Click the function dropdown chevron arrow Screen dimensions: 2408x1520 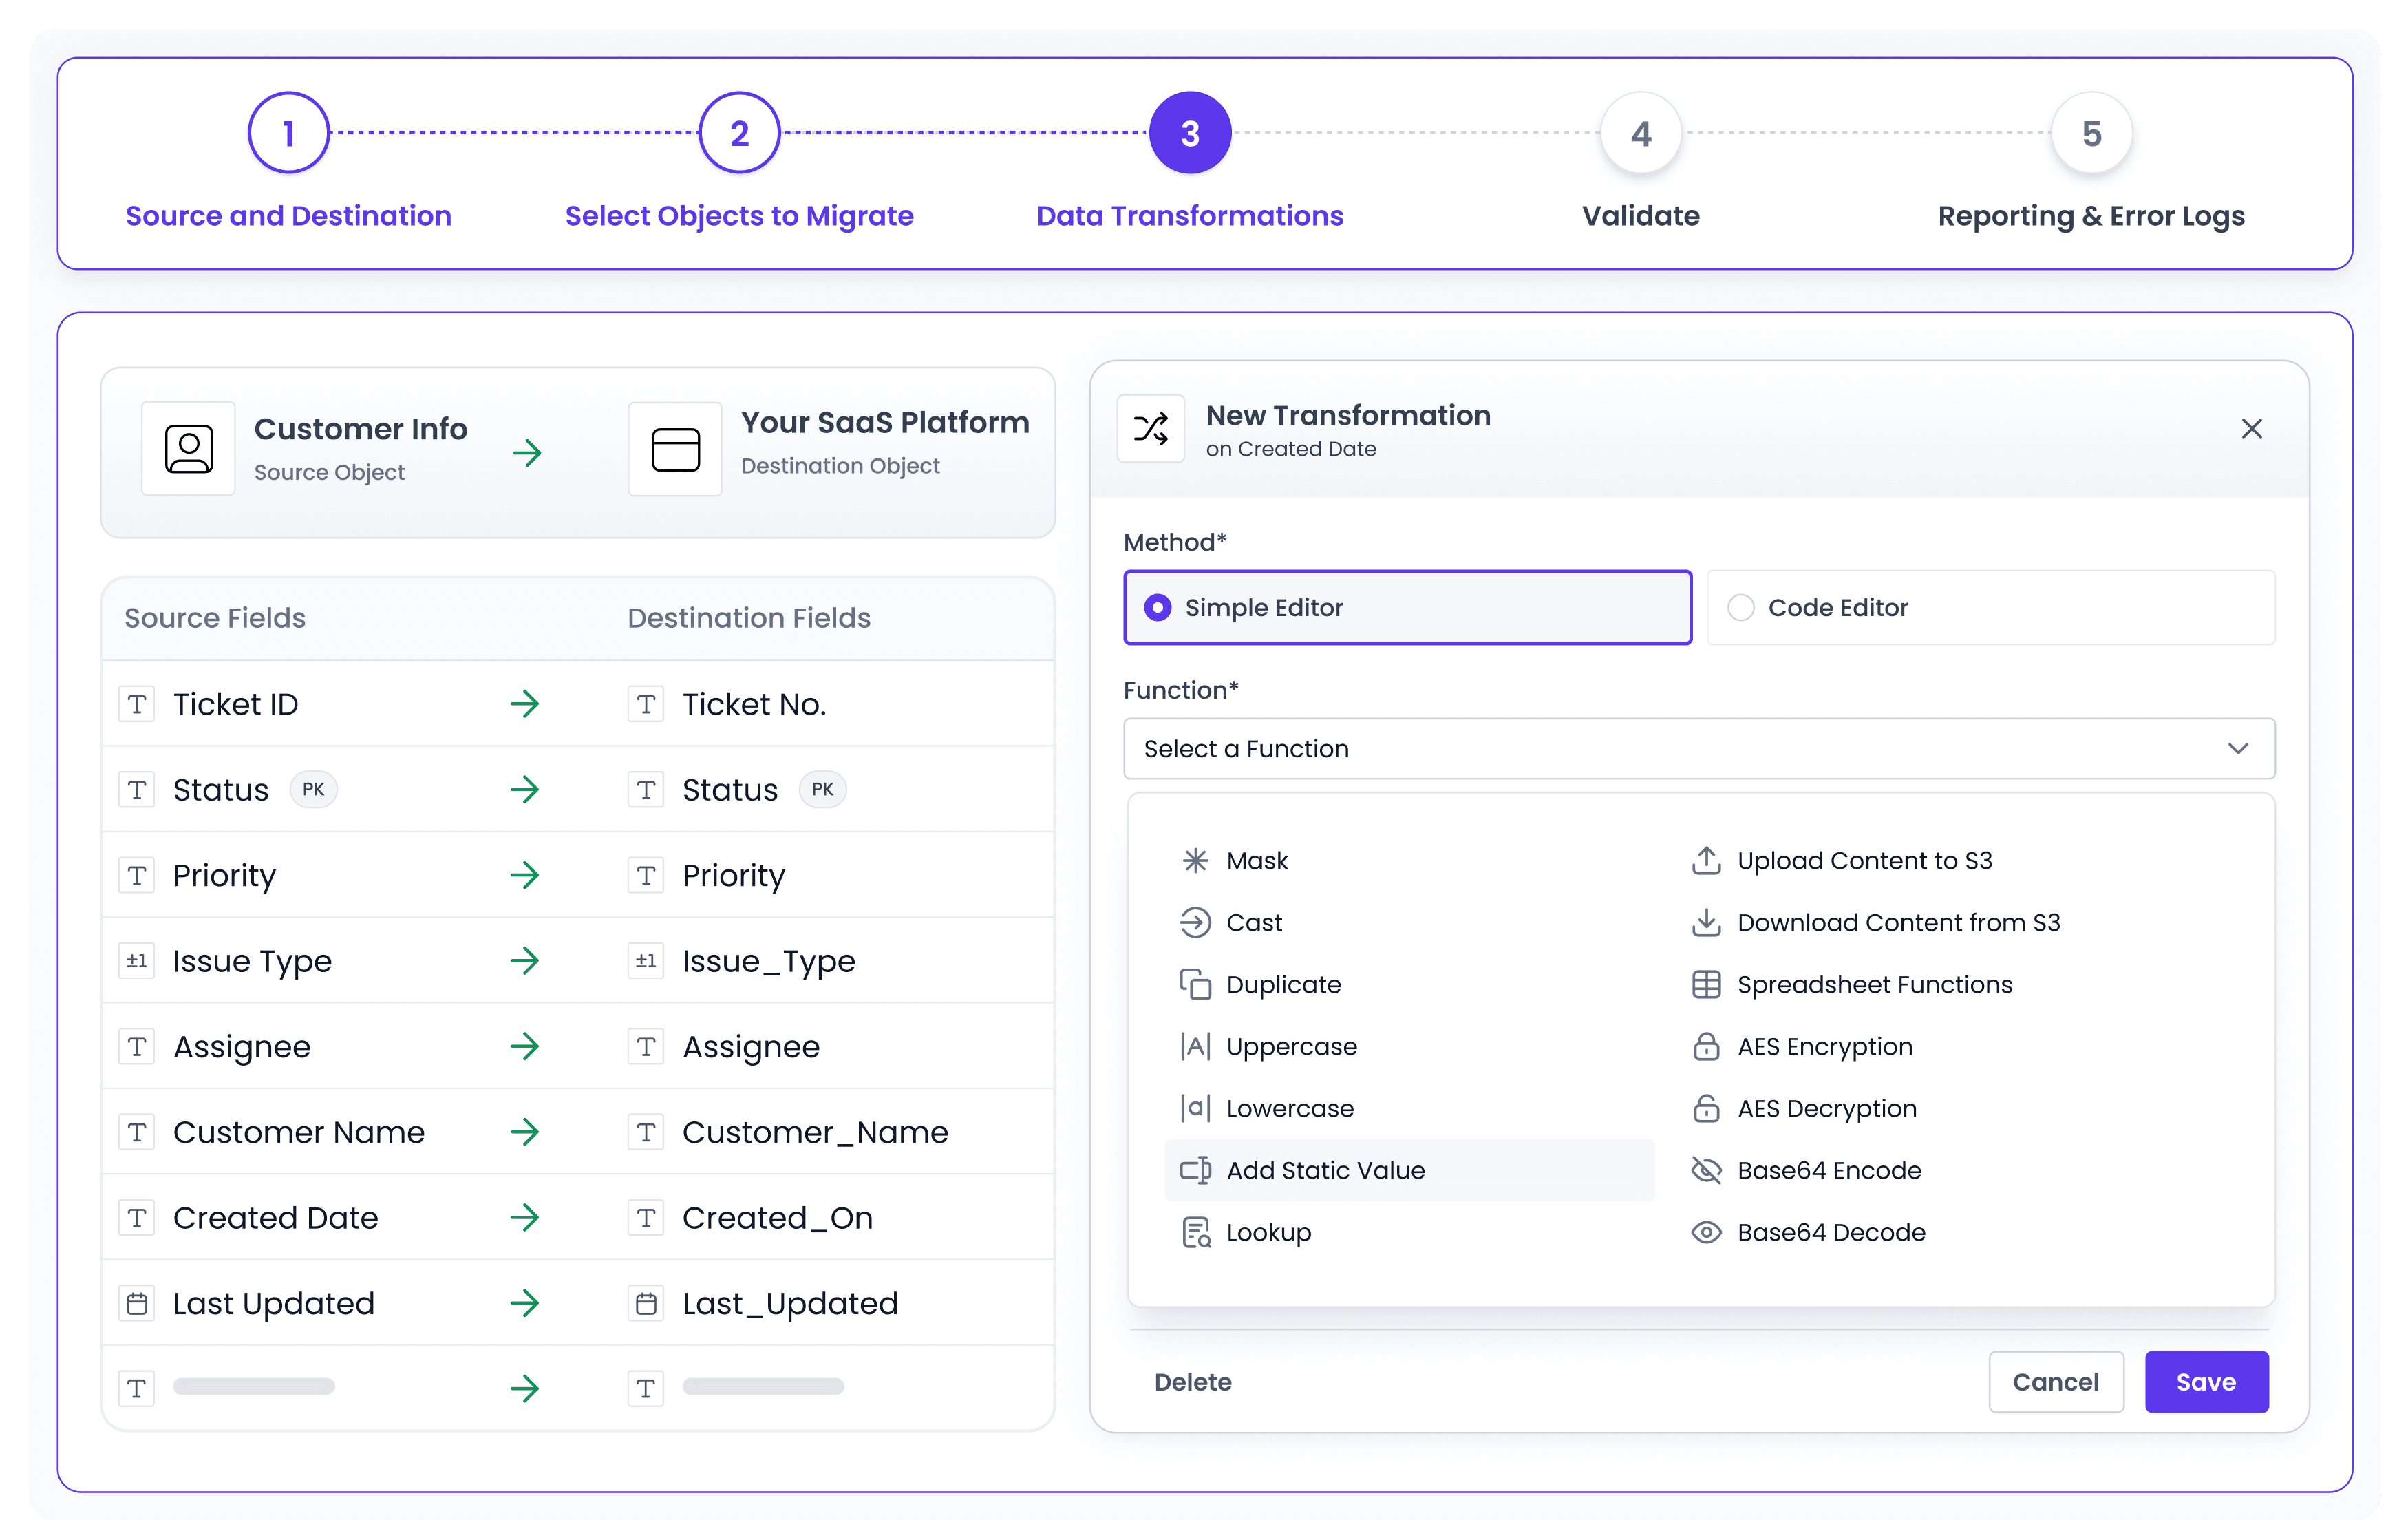2238,749
